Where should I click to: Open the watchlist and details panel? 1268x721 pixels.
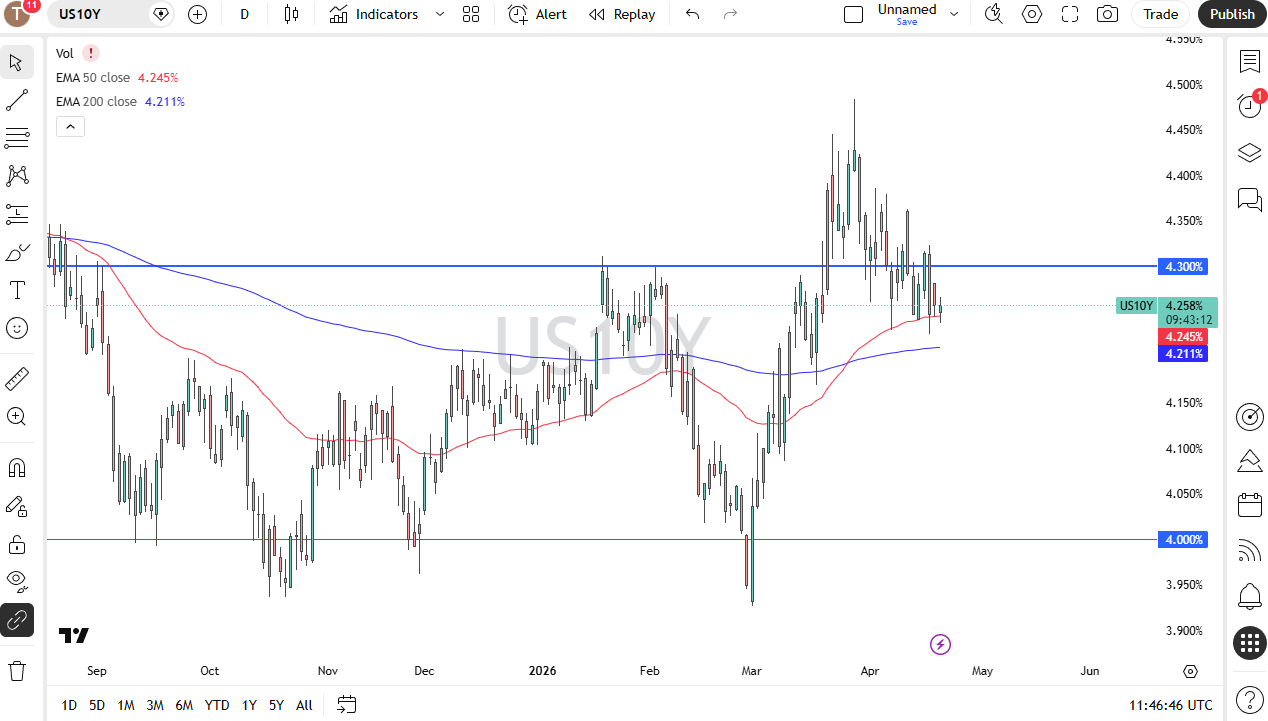tap(1249, 62)
